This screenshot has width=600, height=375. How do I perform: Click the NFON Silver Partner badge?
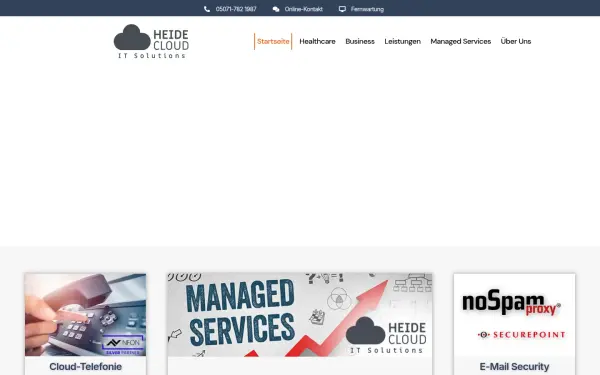tap(123, 345)
